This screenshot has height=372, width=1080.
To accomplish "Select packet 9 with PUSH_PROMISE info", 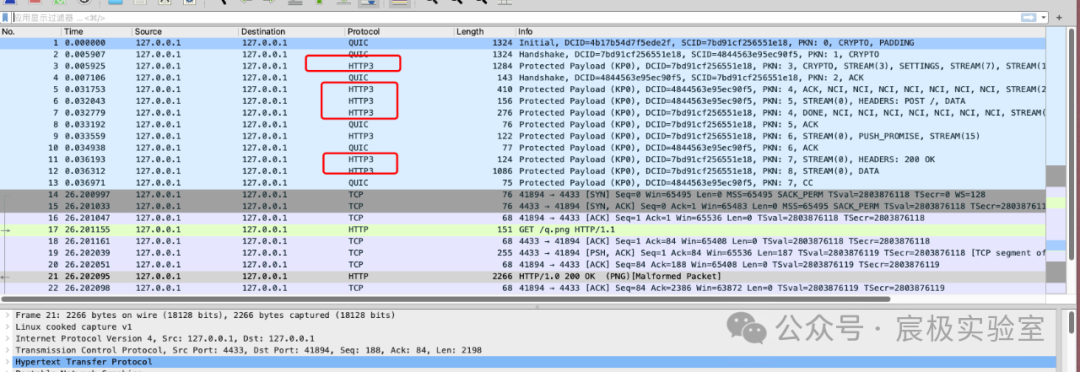I will click(522, 136).
